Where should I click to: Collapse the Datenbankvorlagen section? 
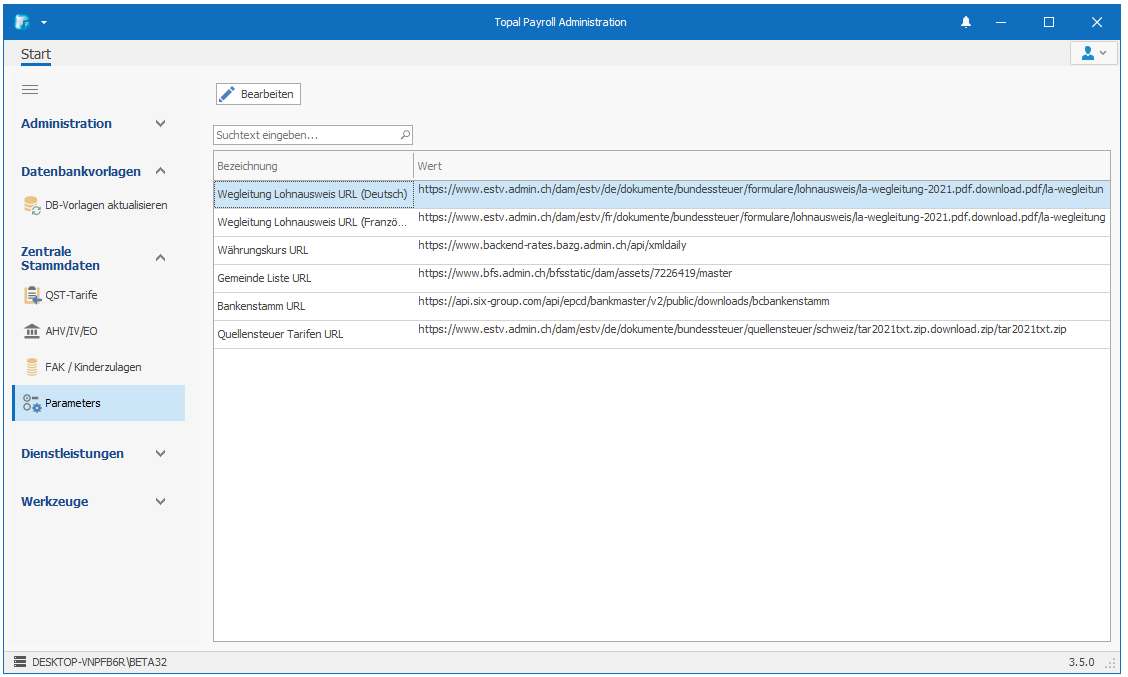point(160,171)
